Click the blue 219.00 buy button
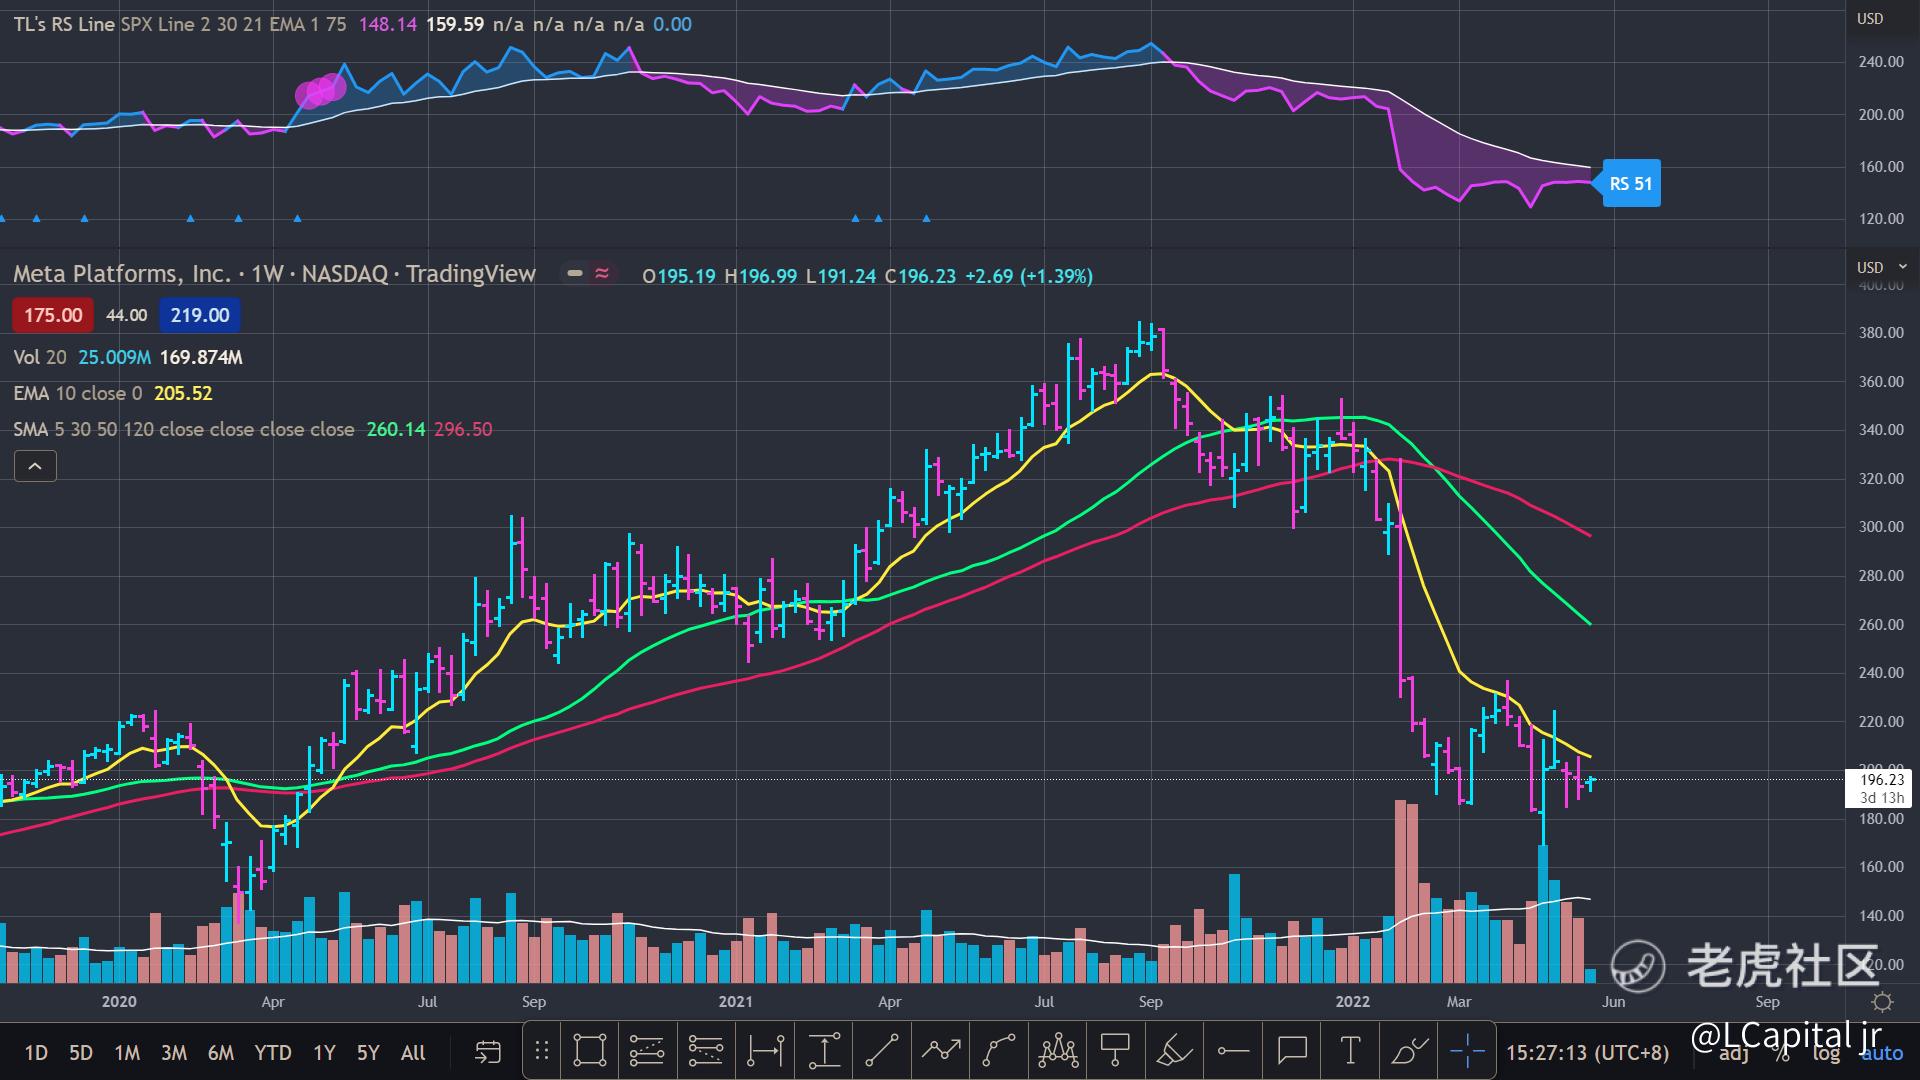Screen dimensions: 1920x1080 (x=199, y=315)
